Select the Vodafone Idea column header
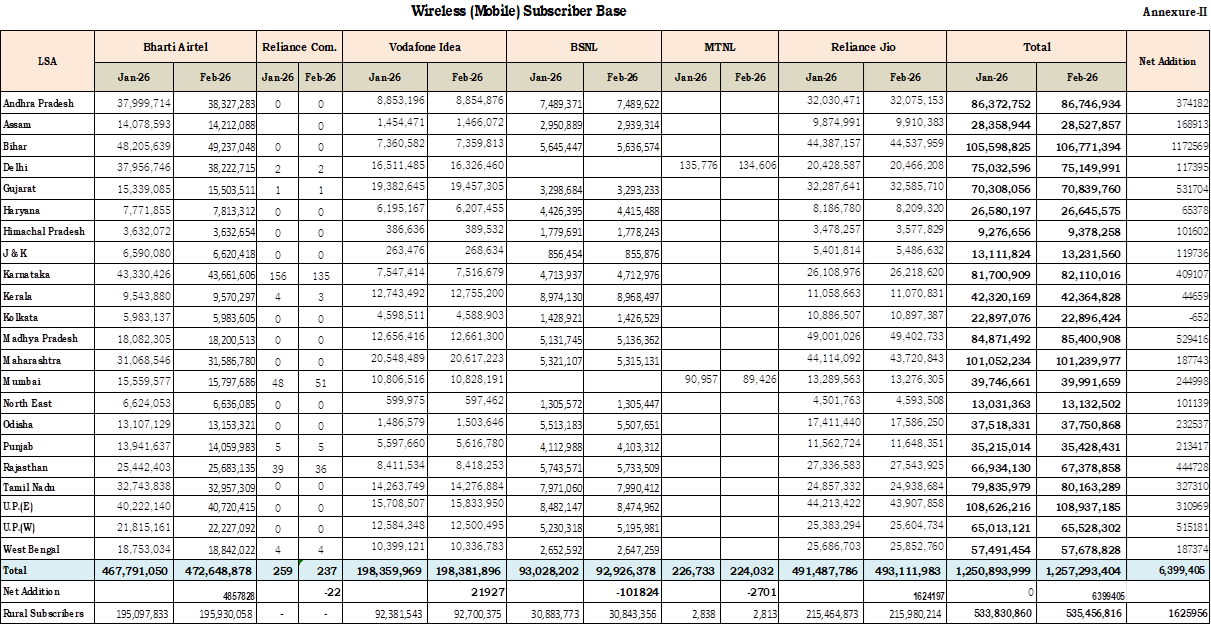The height and width of the screenshot is (625, 1211). click(424, 46)
